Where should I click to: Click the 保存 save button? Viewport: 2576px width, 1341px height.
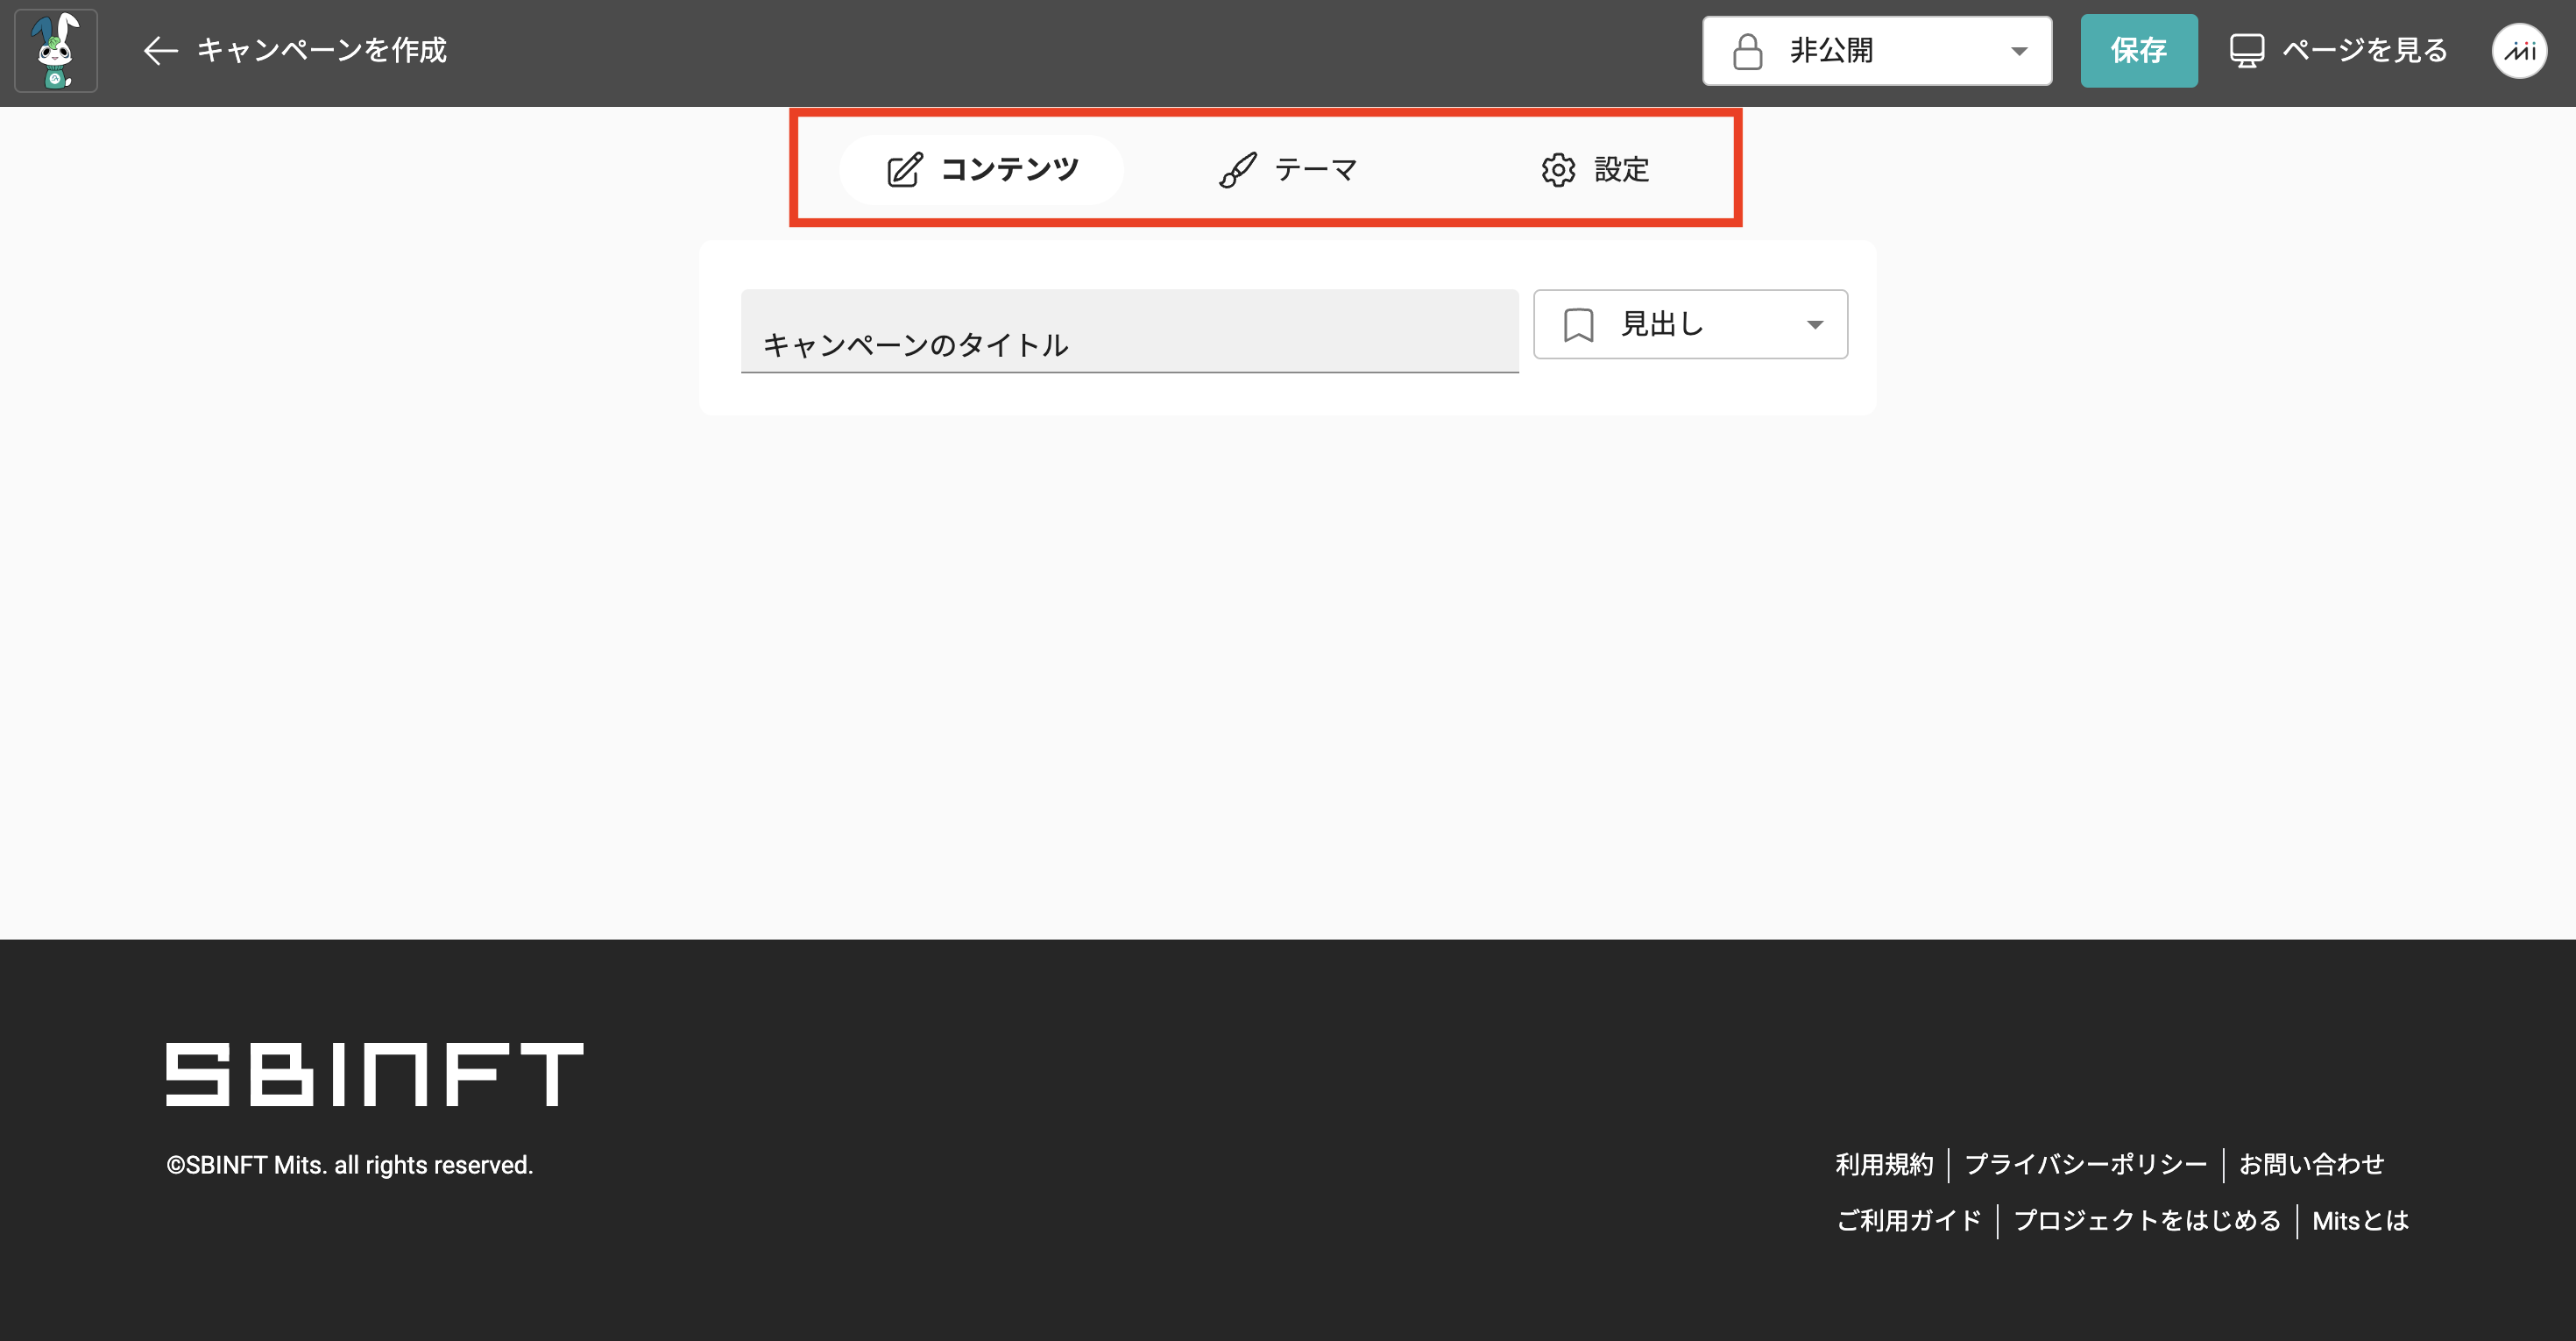coord(2139,51)
